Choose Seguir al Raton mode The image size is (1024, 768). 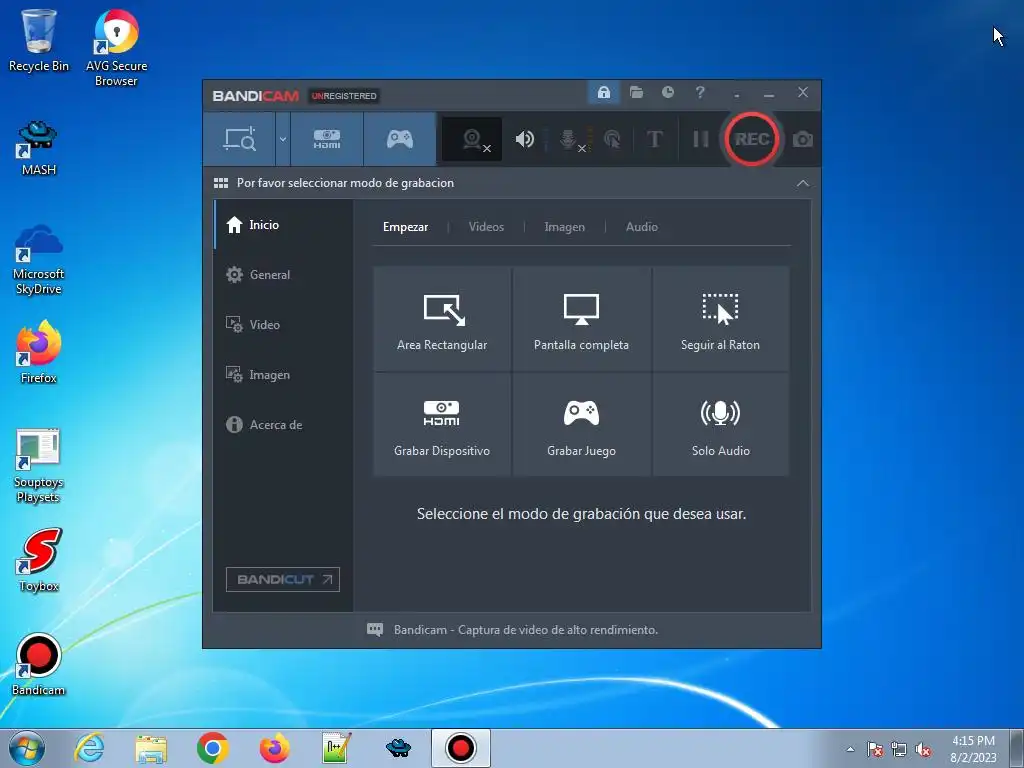720,319
